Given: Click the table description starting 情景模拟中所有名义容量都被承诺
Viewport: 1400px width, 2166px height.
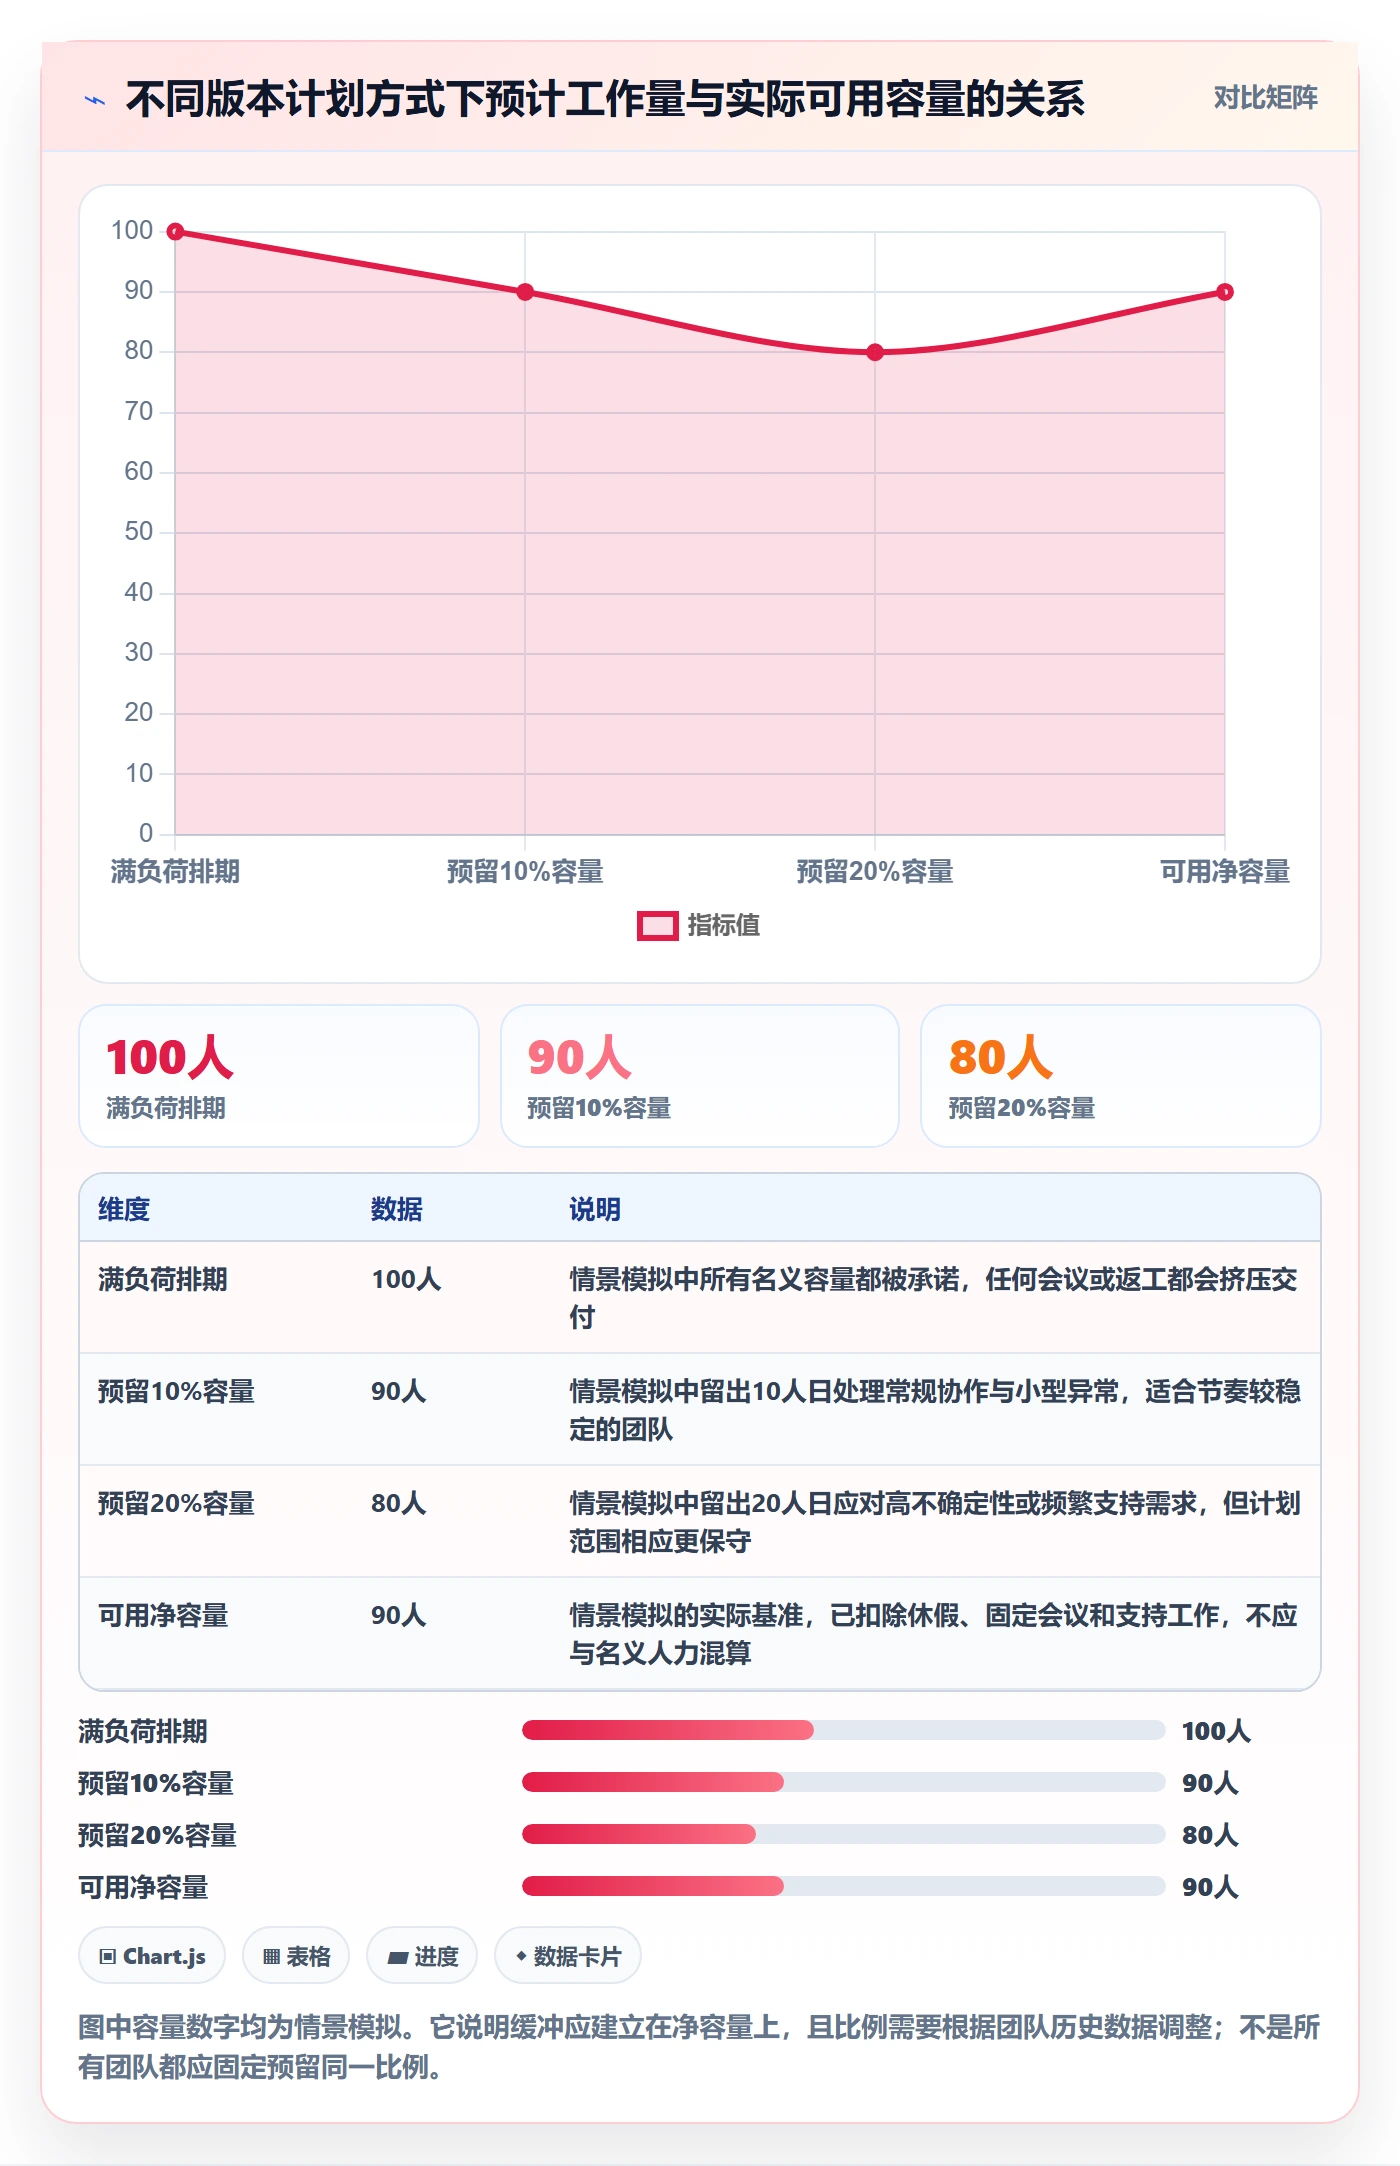Looking at the screenshot, I should click(x=934, y=1298).
